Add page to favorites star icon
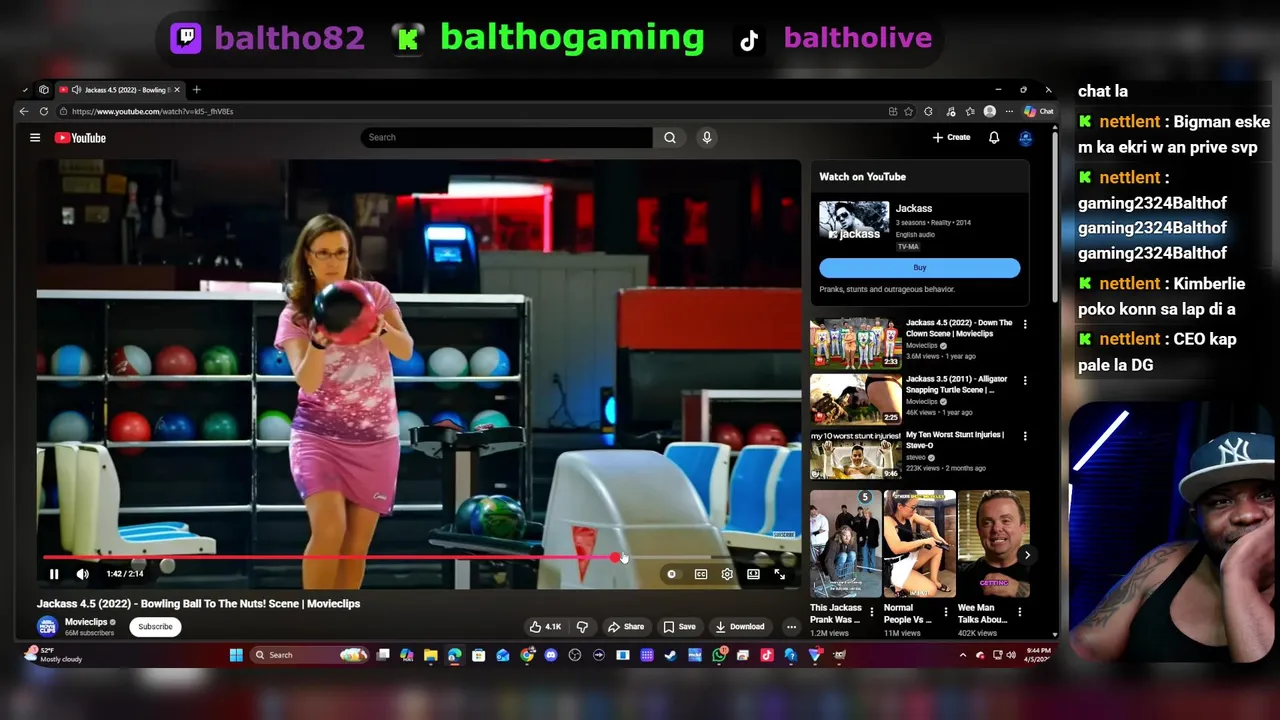1280x720 pixels. 909,111
